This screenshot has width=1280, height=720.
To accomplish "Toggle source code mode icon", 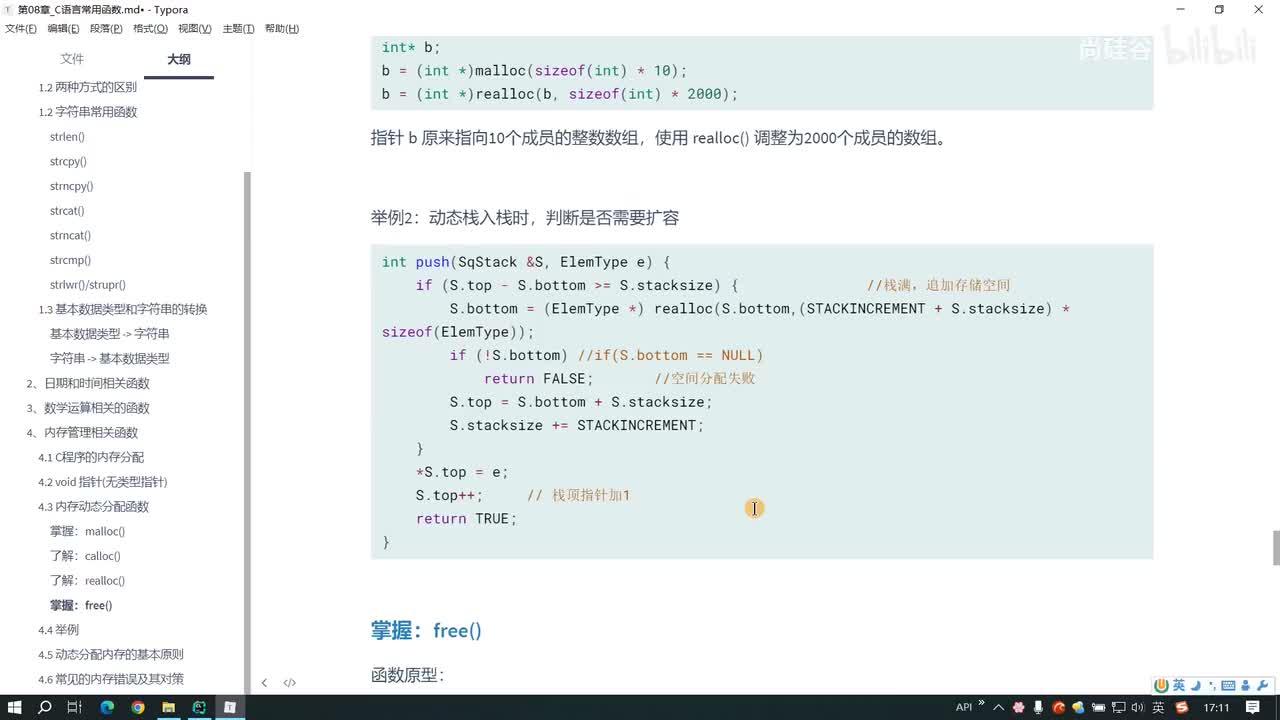I will 289,683.
